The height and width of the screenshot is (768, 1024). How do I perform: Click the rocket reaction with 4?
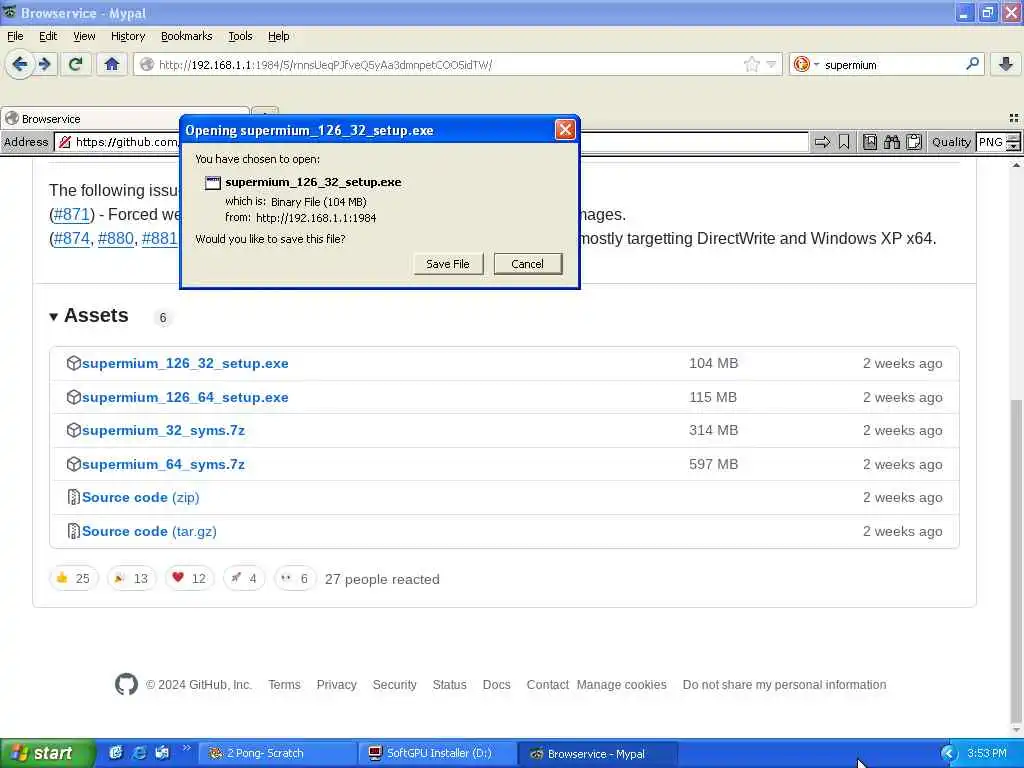click(244, 578)
